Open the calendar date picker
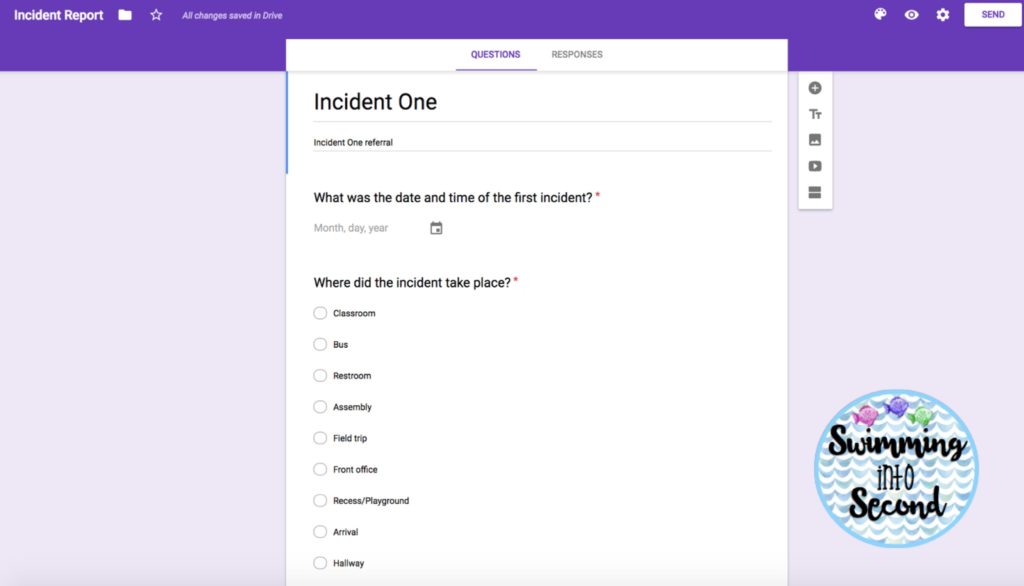Image resolution: width=1024 pixels, height=586 pixels. click(x=436, y=228)
